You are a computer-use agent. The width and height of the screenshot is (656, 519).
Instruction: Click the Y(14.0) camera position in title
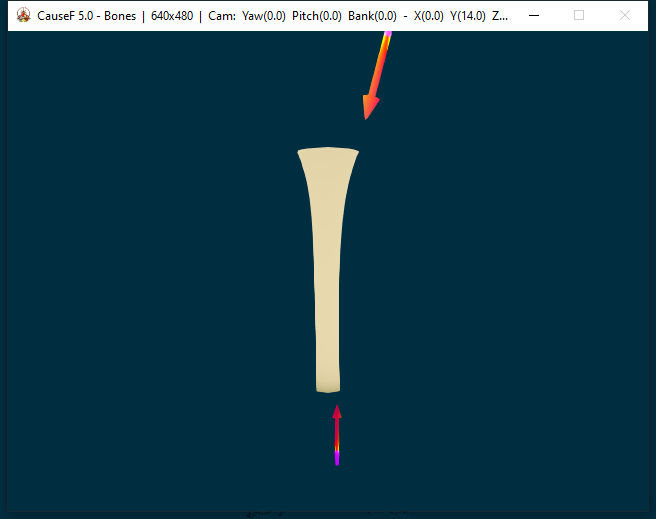468,16
